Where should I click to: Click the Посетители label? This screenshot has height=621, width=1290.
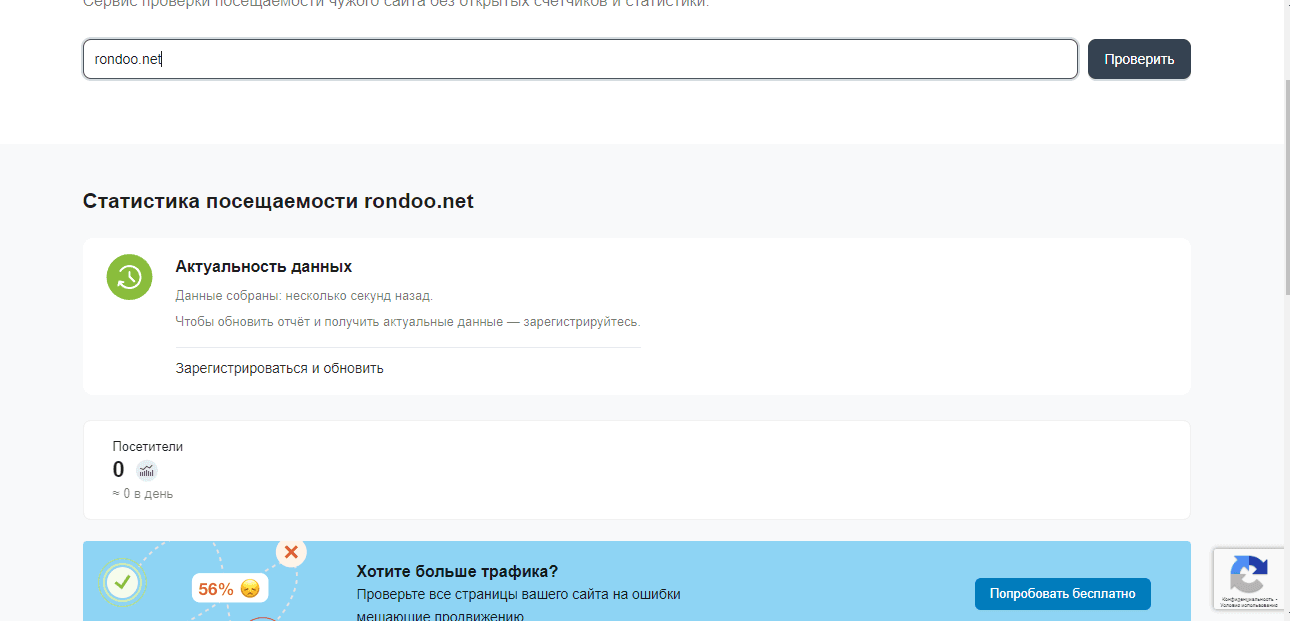[x=148, y=447]
